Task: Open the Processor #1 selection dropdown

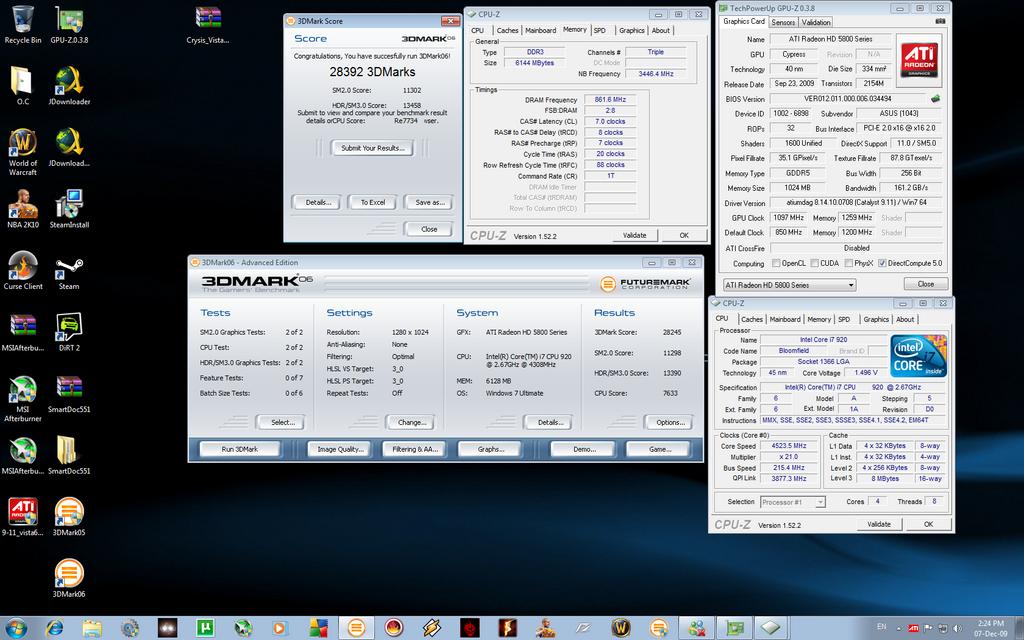Action: point(793,502)
